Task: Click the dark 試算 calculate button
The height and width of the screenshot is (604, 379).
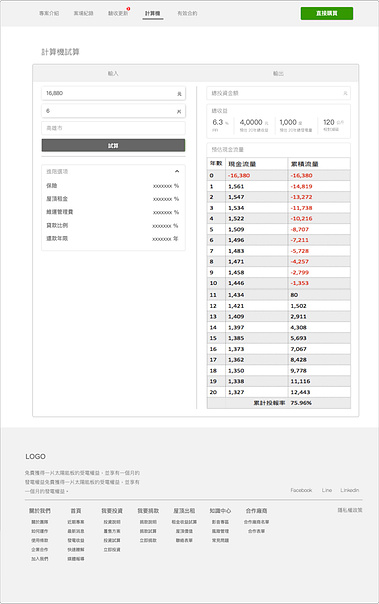Action: (113, 146)
